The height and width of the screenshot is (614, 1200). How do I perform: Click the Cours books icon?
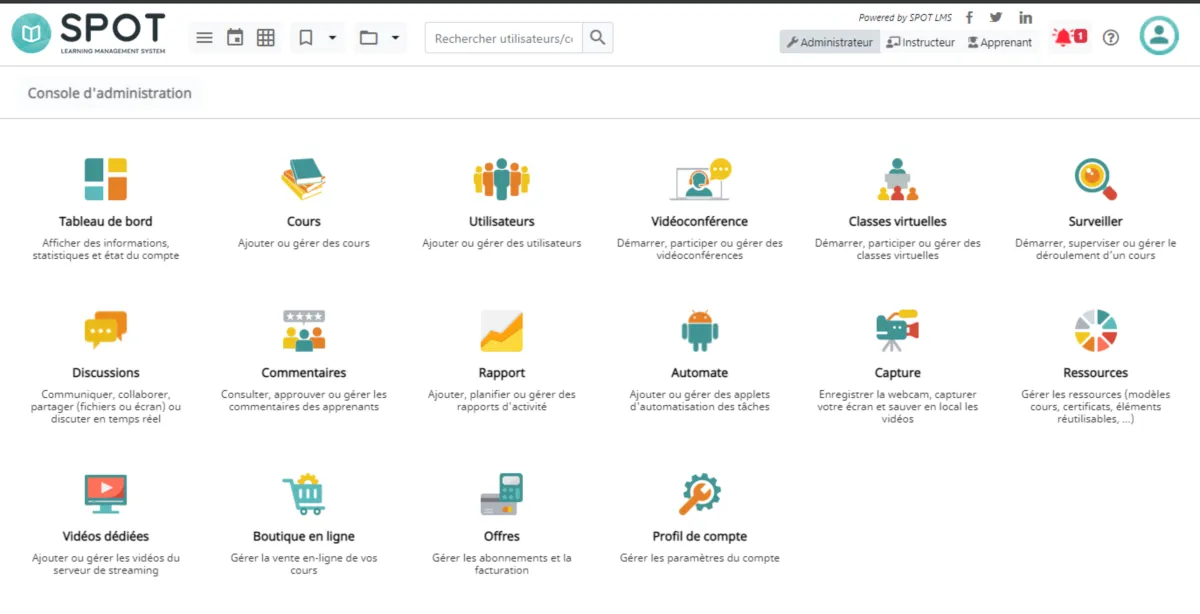click(x=303, y=180)
